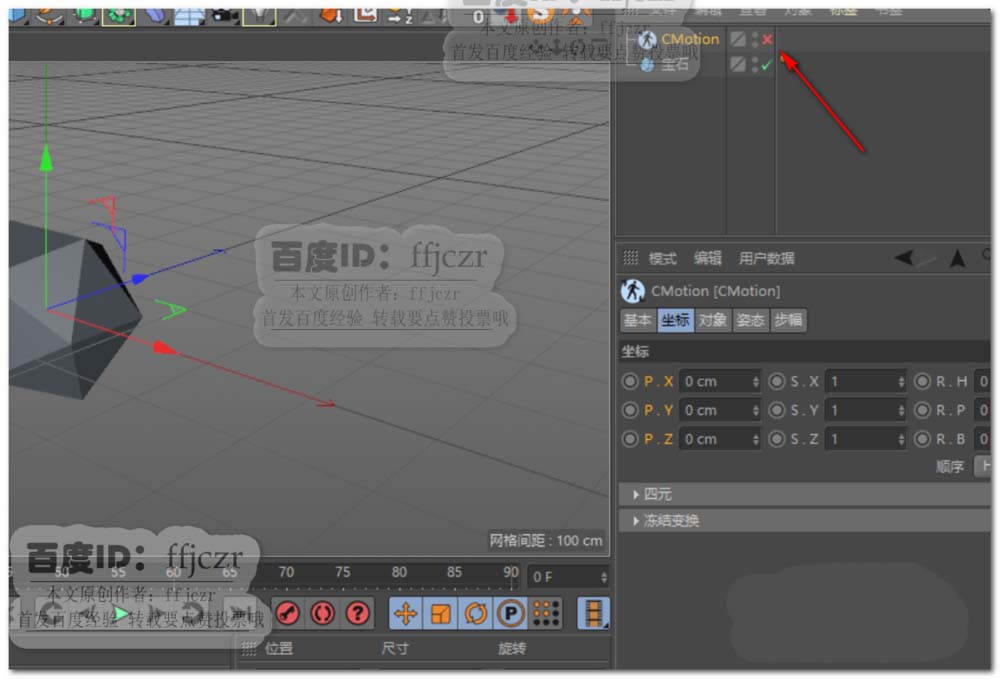1000x679 pixels.
Task: Select the CMotion object name
Action: click(690, 40)
